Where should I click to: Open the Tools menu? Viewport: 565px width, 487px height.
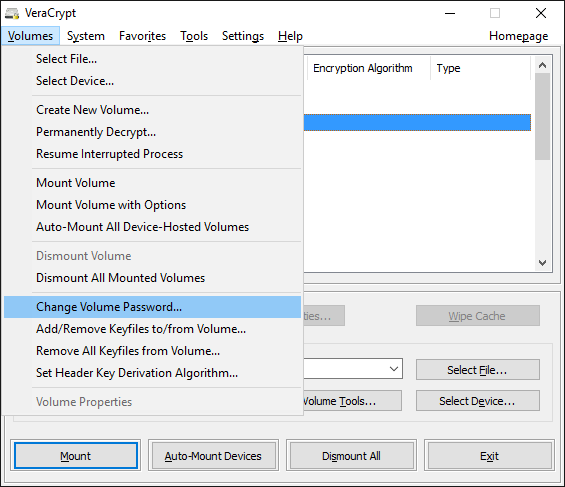coord(194,36)
